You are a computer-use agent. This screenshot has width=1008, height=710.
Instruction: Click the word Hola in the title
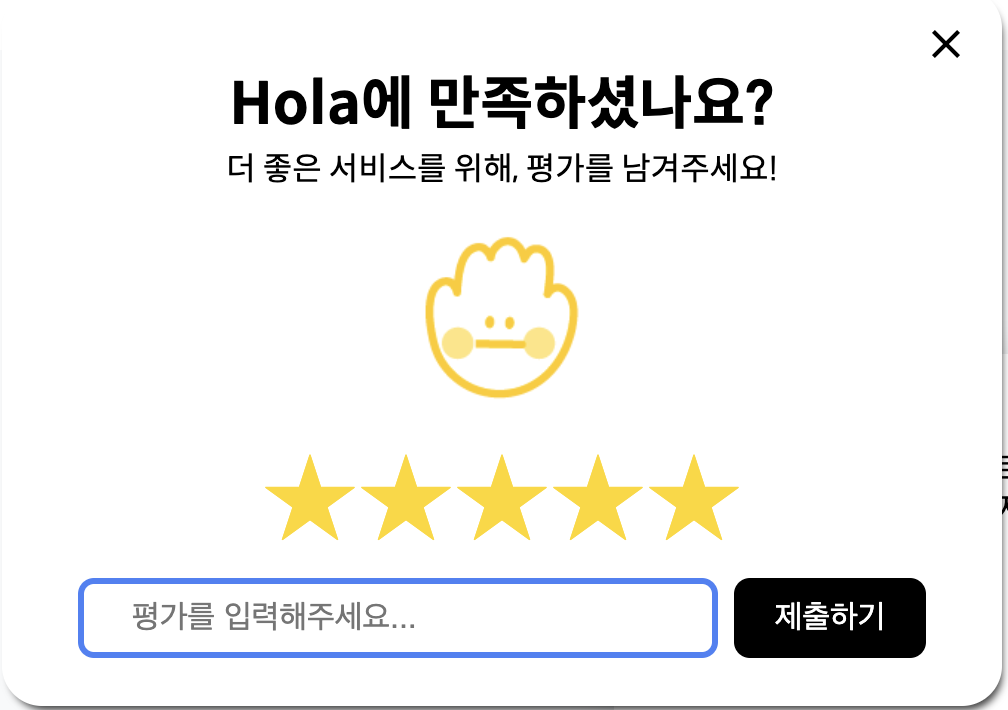click(295, 103)
